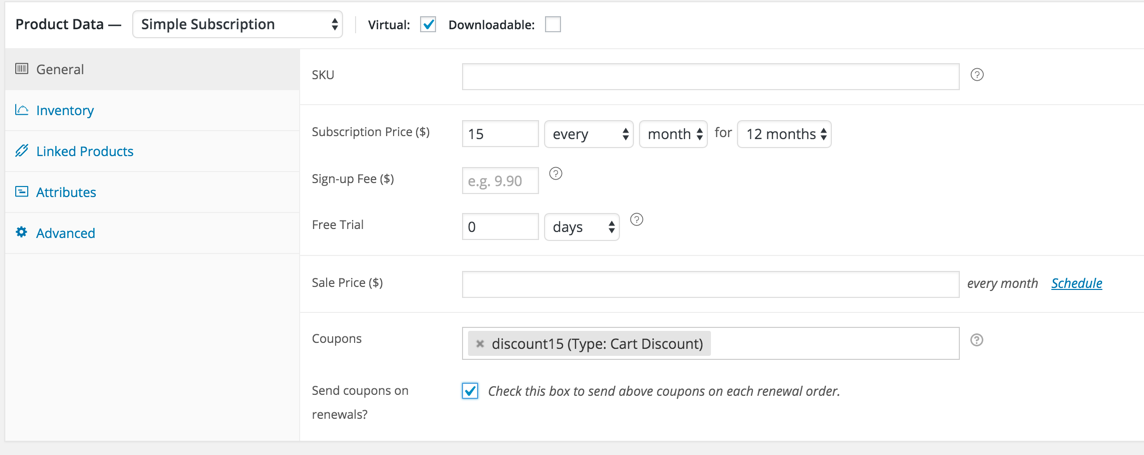Click the Inventory chart icon
Viewport: 1144px width, 455px height.
[22, 110]
